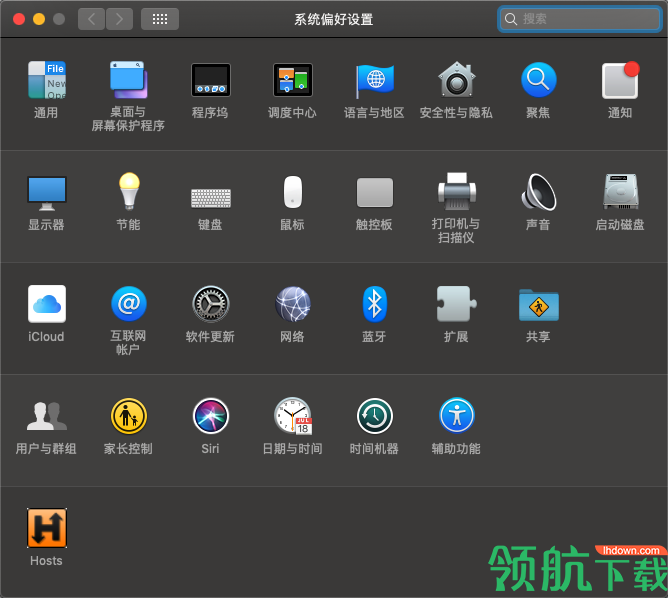The image size is (668, 598).
Task: Click the magnifier icon in search field
Action: (x=510, y=19)
